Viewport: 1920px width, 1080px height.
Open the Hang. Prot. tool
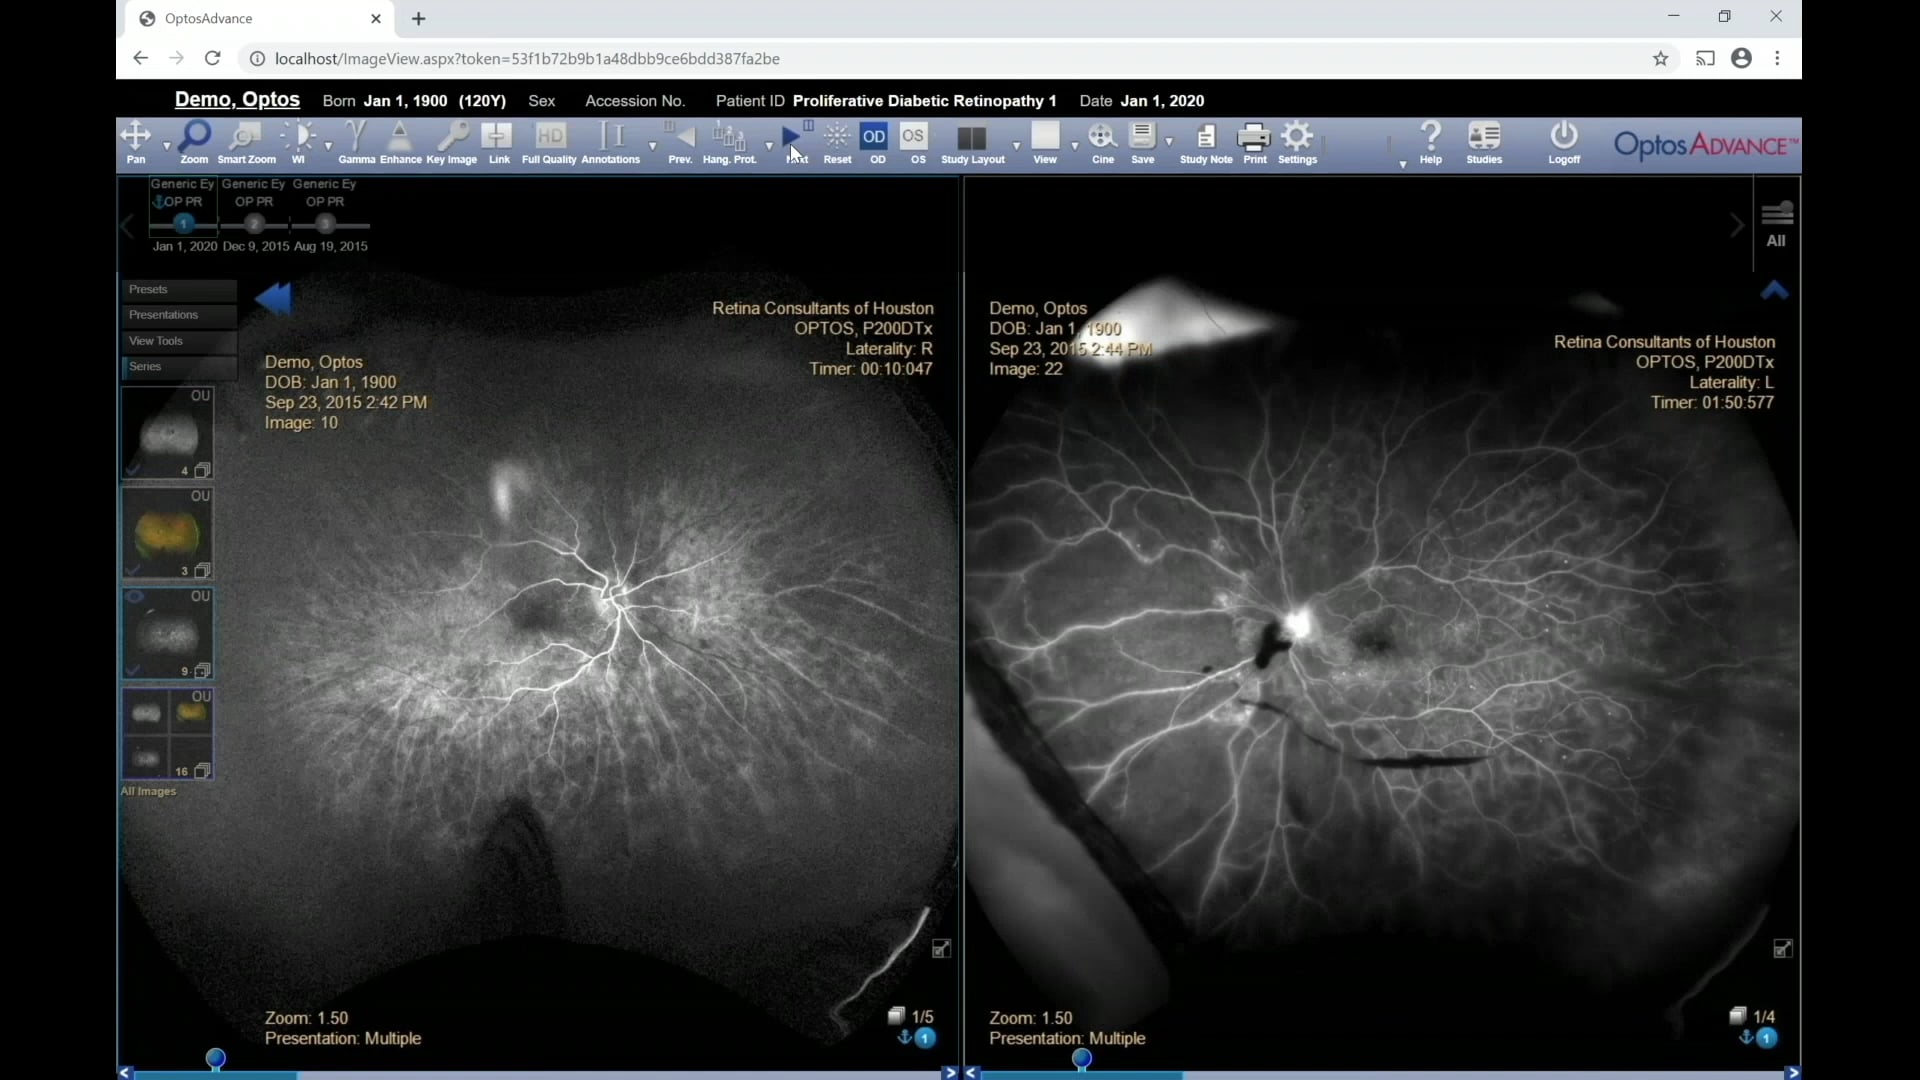pyautogui.click(x=729, y=143)
